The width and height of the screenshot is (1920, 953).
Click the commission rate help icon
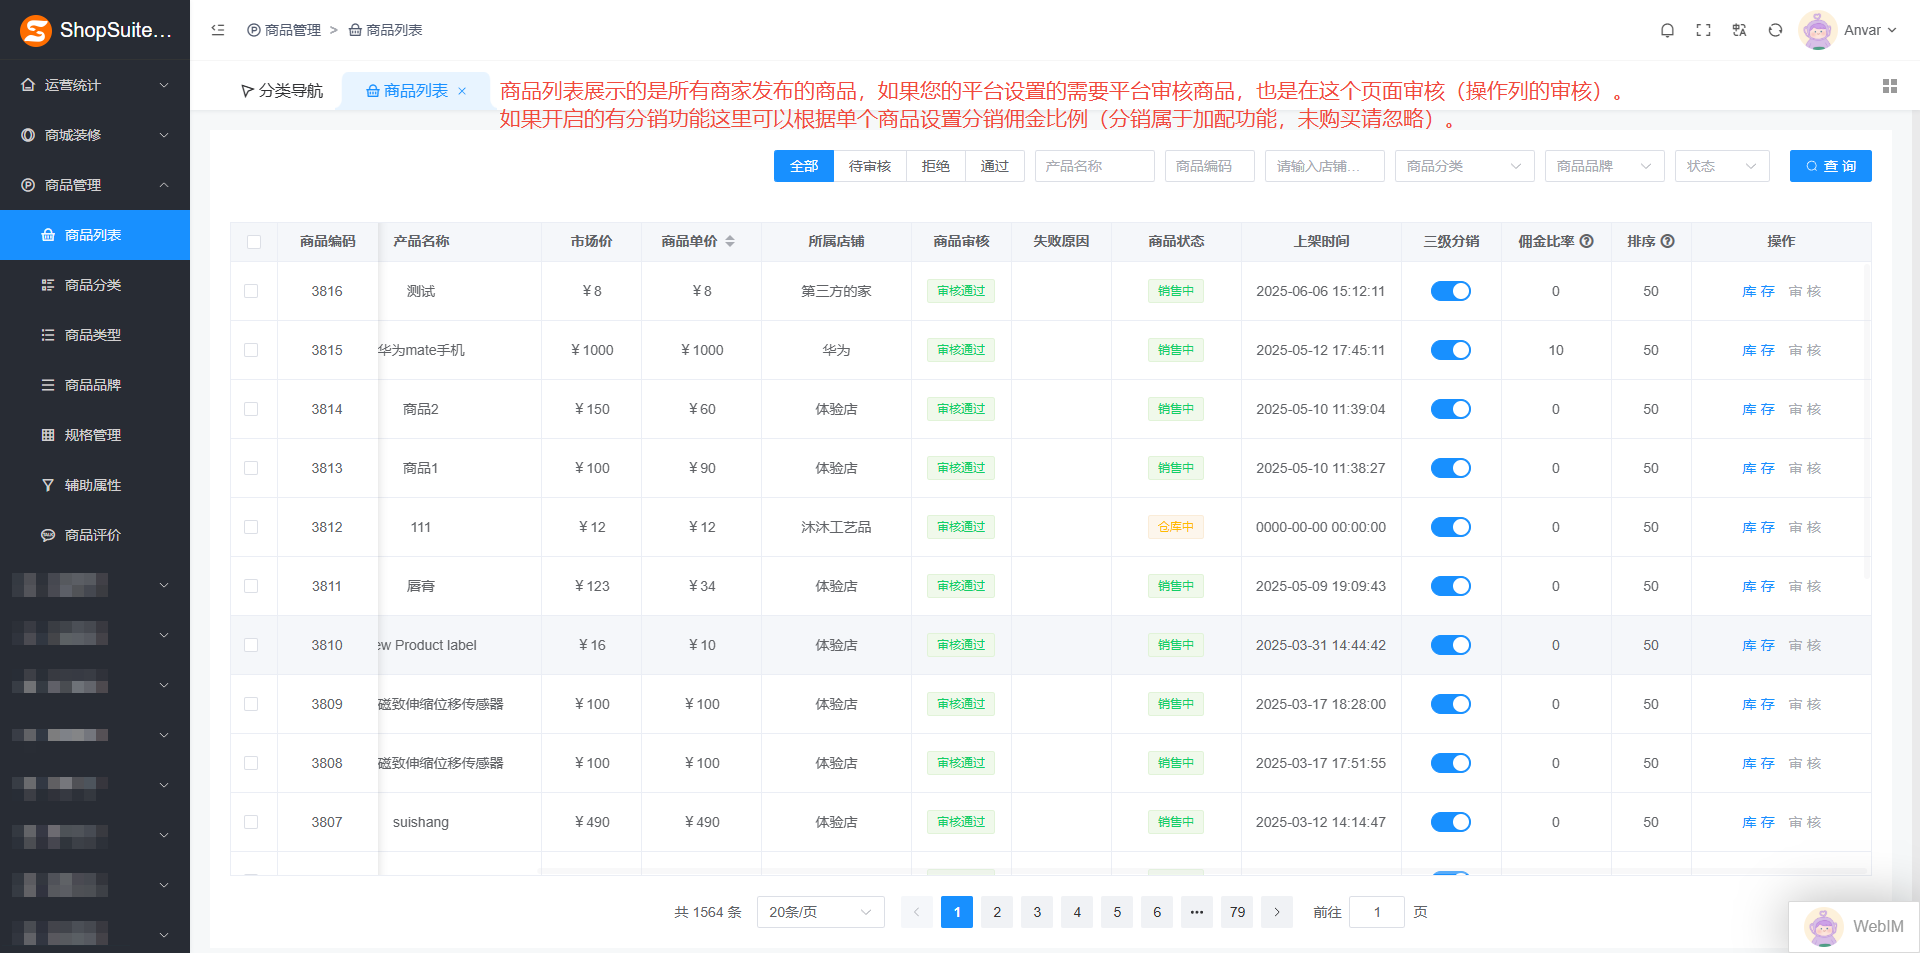point(1586,241)
